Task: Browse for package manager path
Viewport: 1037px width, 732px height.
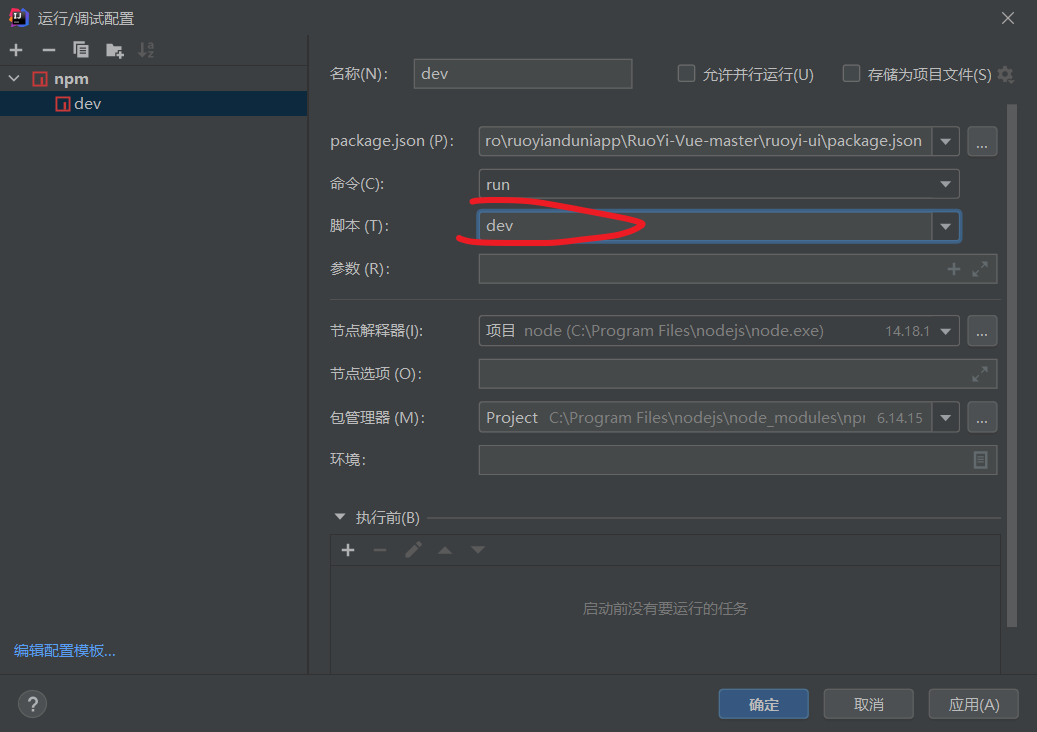Action: (x=982, y=418)
